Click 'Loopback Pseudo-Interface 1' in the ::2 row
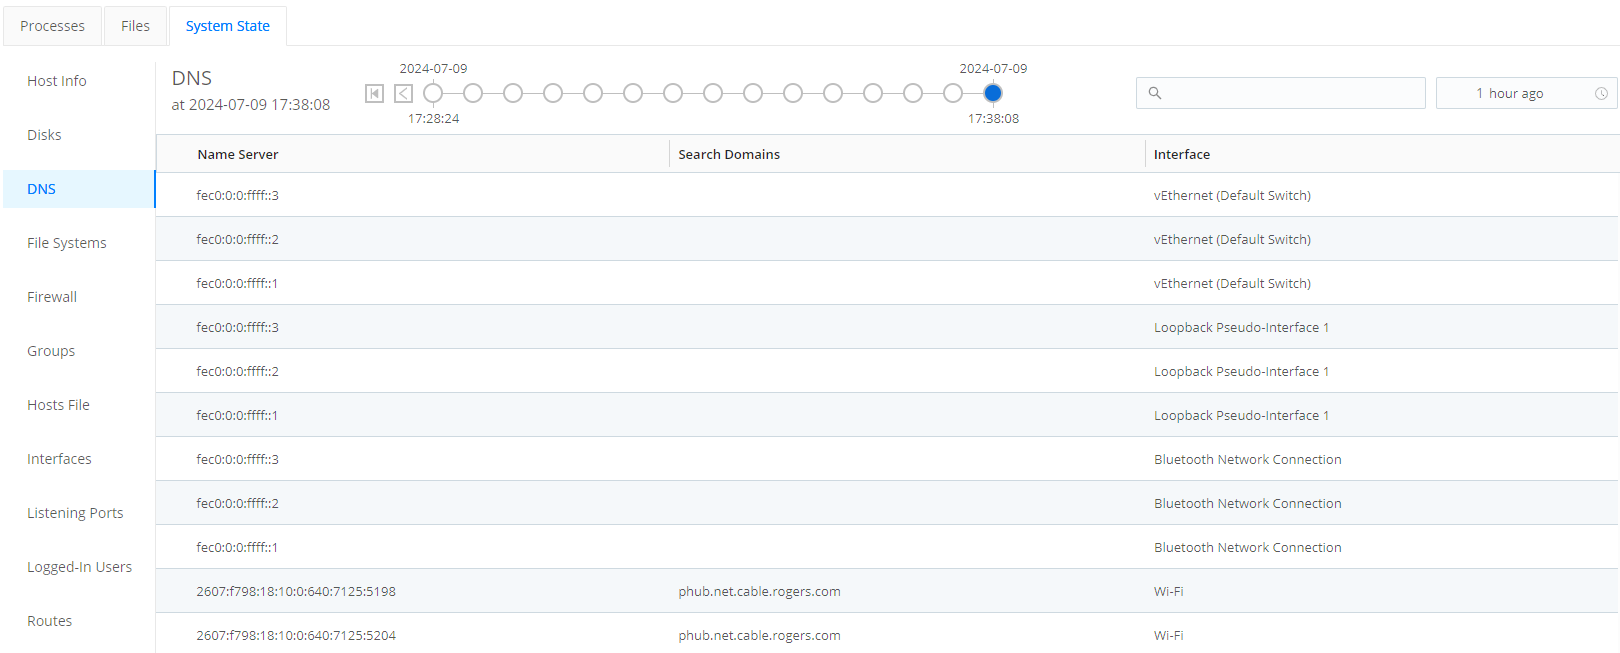The height and width of the screenshot is (653, 1620). click(x=1241, y=371)
